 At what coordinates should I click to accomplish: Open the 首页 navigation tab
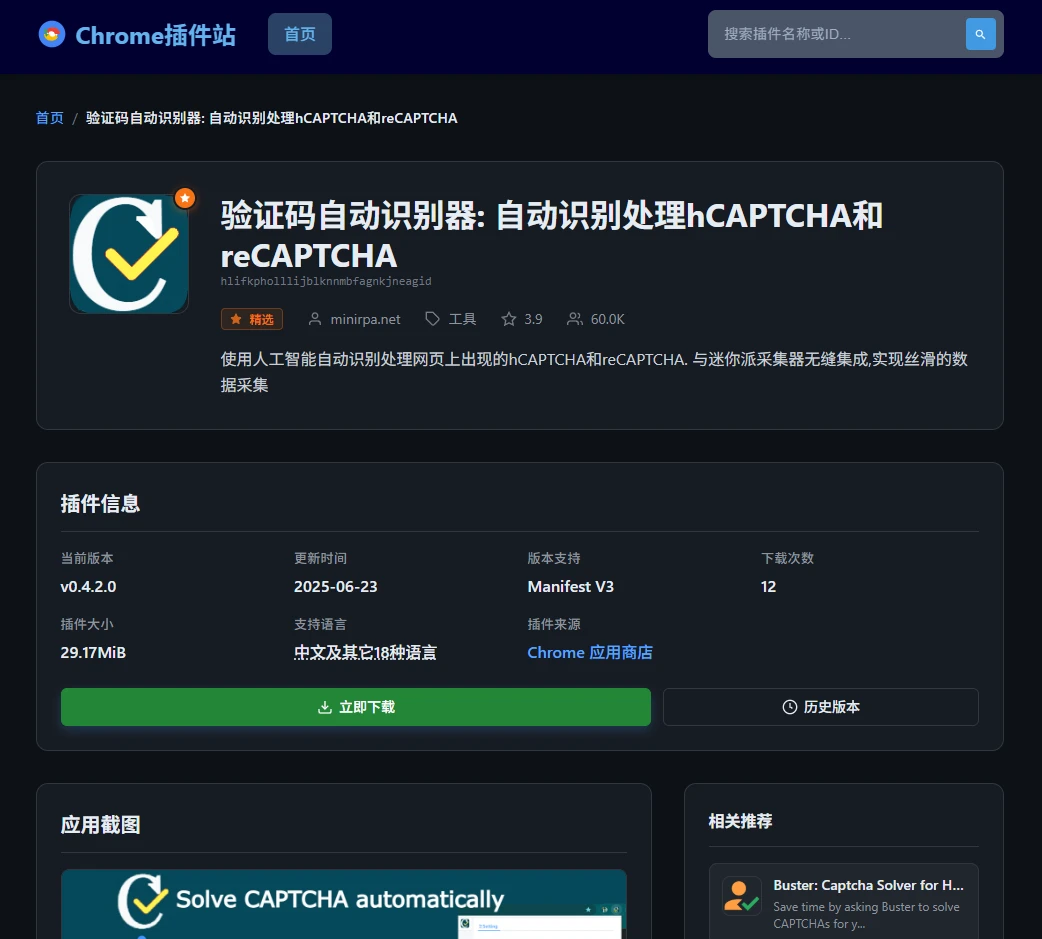pyautogui.click(x=300, y=34)
